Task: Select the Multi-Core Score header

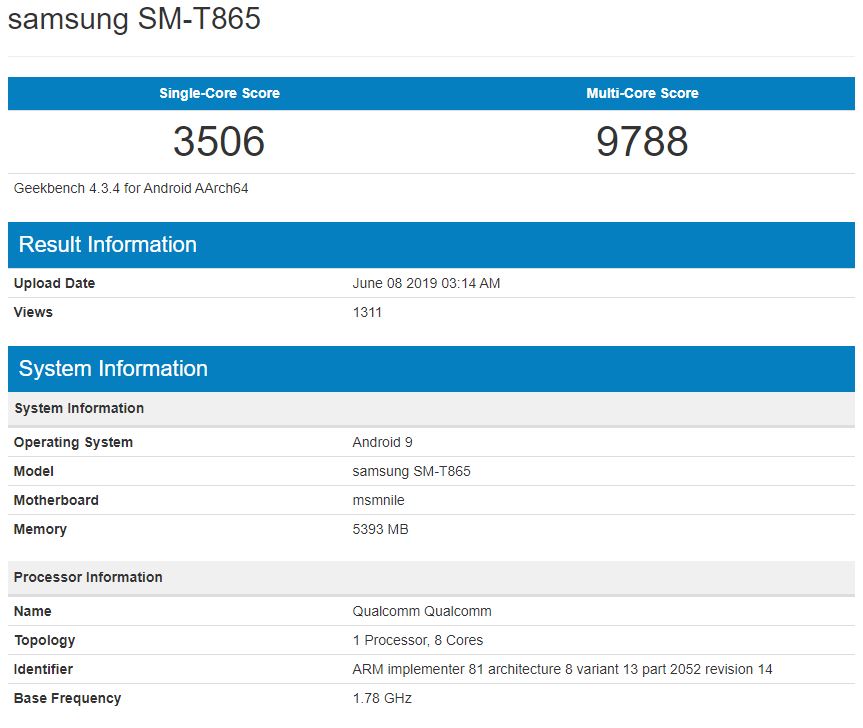Action: [642, 93]
